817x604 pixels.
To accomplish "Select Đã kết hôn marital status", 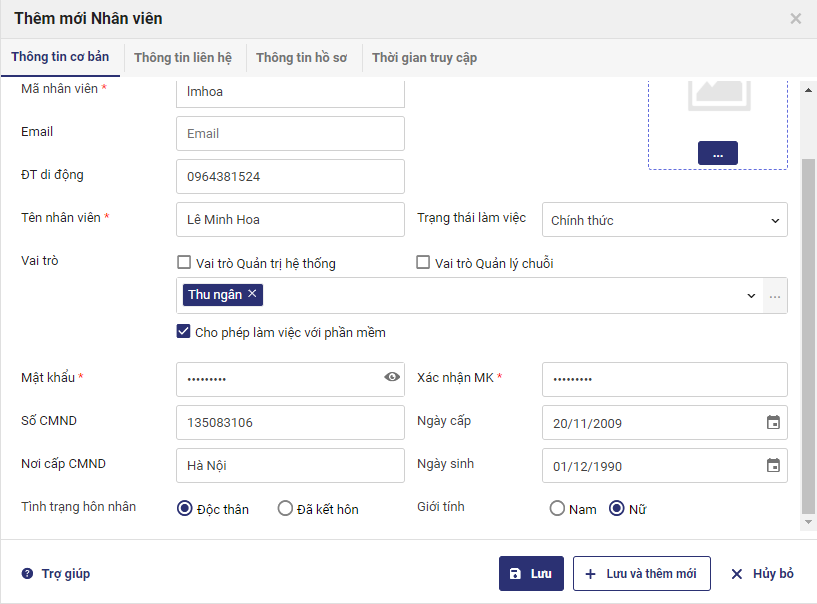I will point(285,509).
